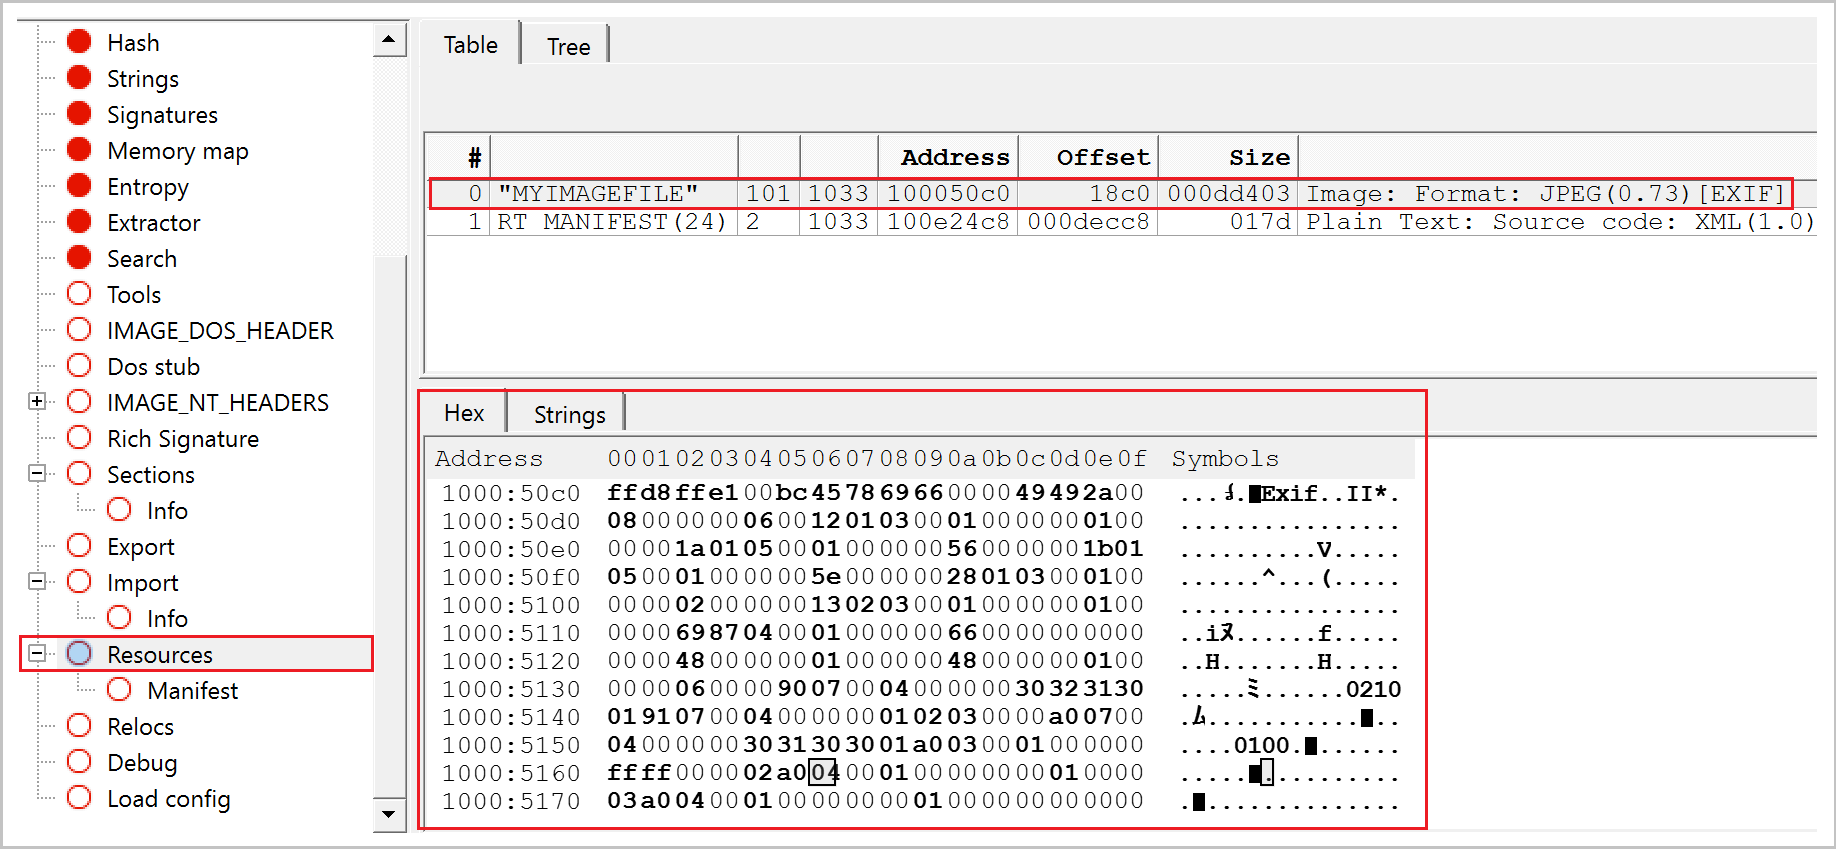Image resolution: width=1836 pixels, height=849 pixels.
Task: Switch to the Tree tab
Action: [568, 46]
